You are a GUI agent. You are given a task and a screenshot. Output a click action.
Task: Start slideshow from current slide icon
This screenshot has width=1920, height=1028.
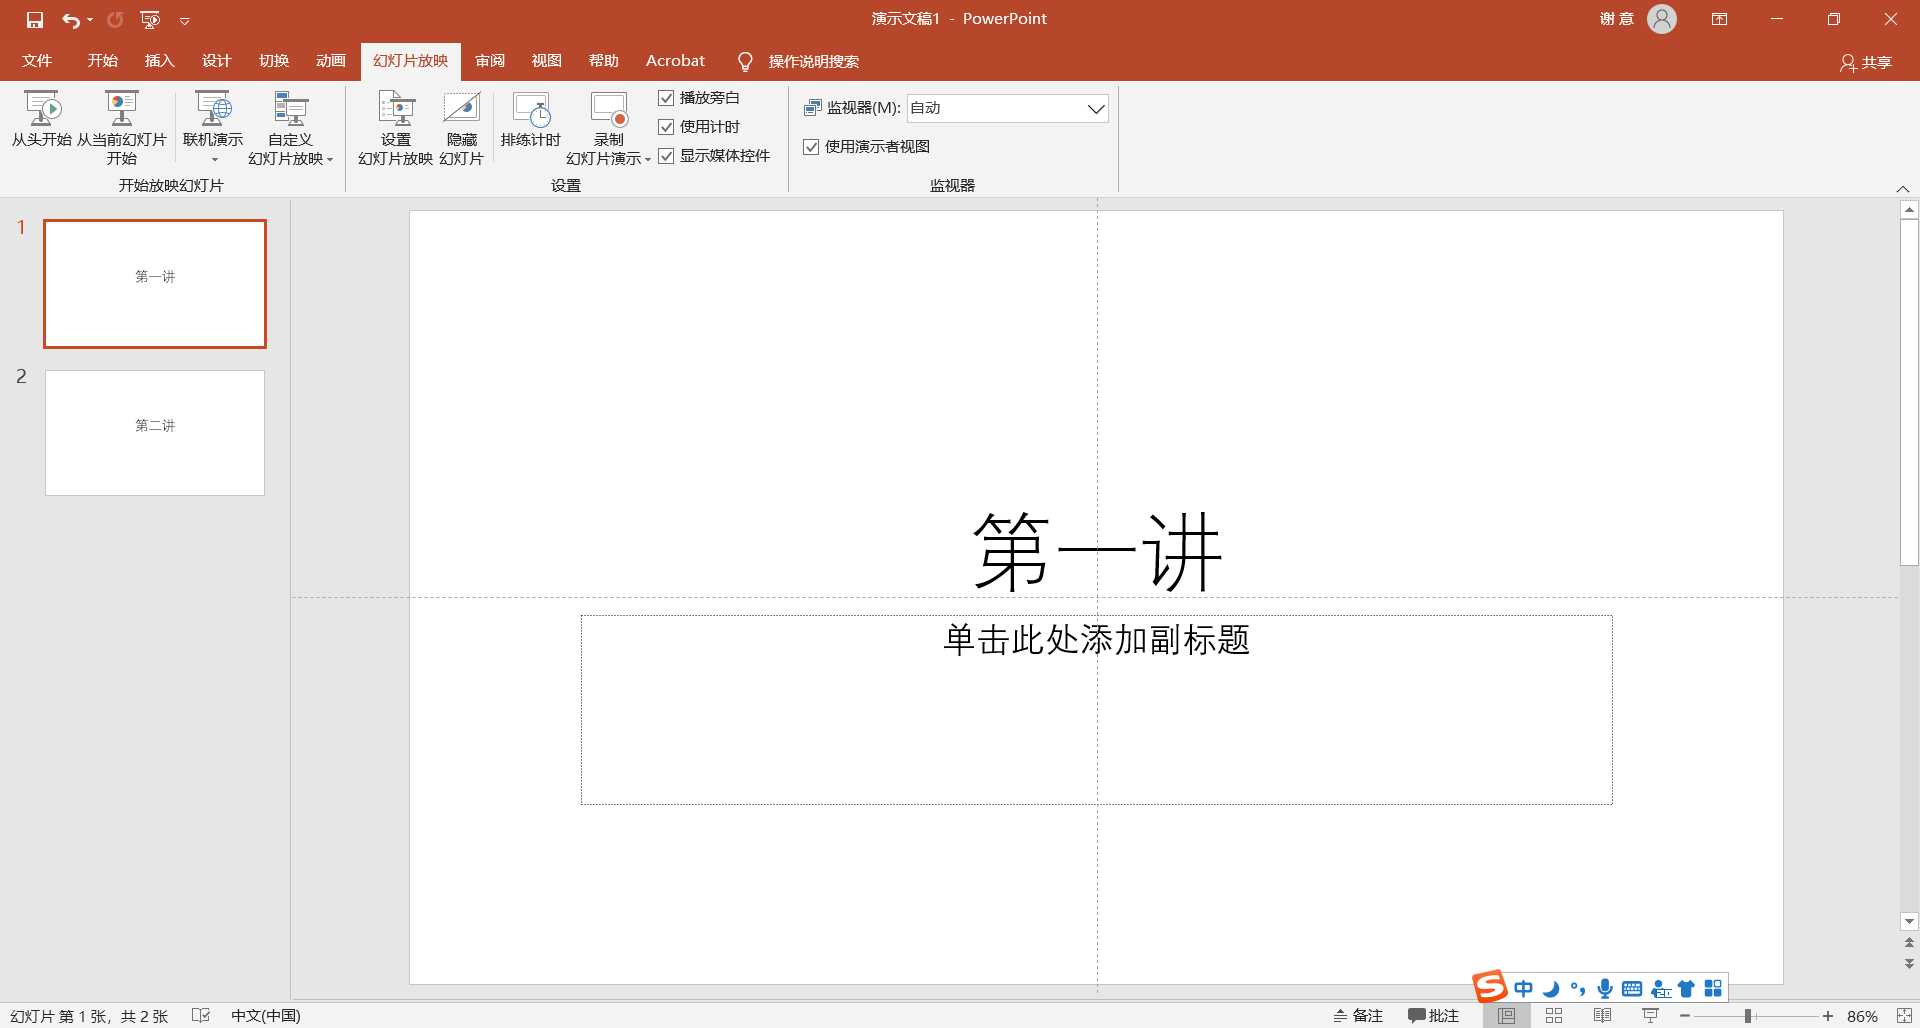tap(121, 109)
